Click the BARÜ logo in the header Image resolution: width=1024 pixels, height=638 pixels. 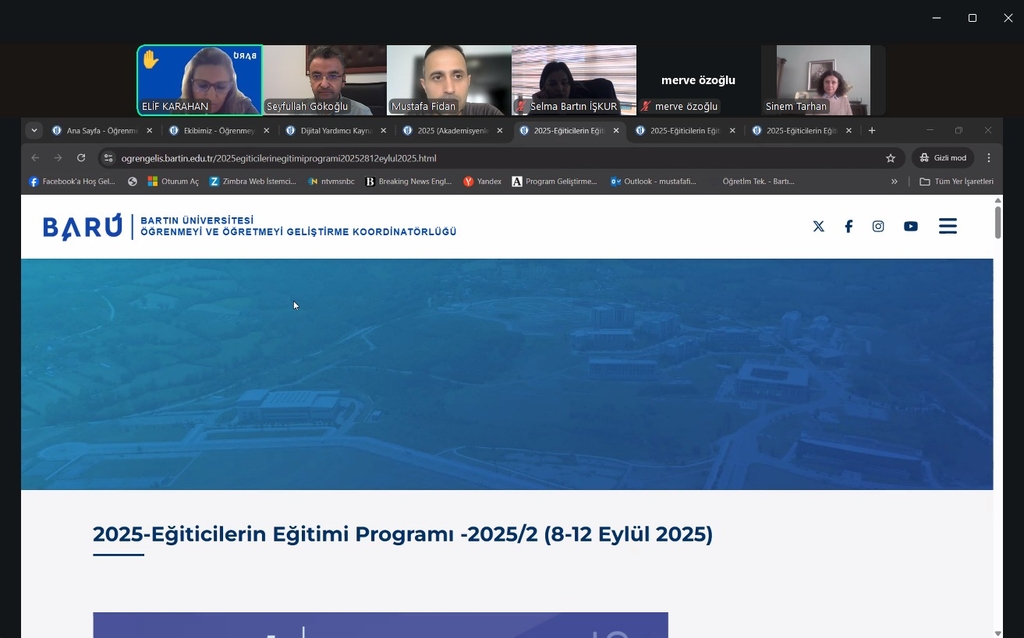(82, 227)
